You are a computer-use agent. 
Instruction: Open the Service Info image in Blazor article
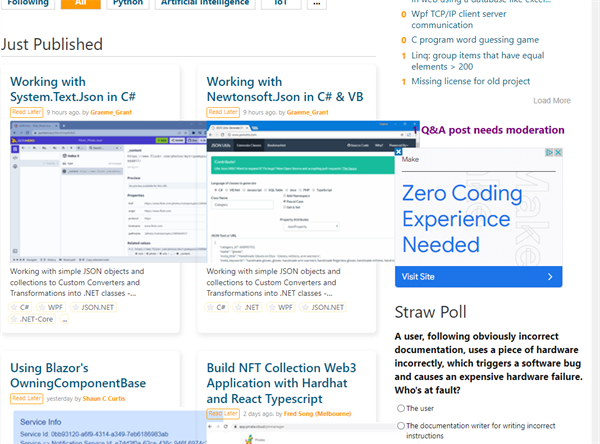(x=110, y=428)
